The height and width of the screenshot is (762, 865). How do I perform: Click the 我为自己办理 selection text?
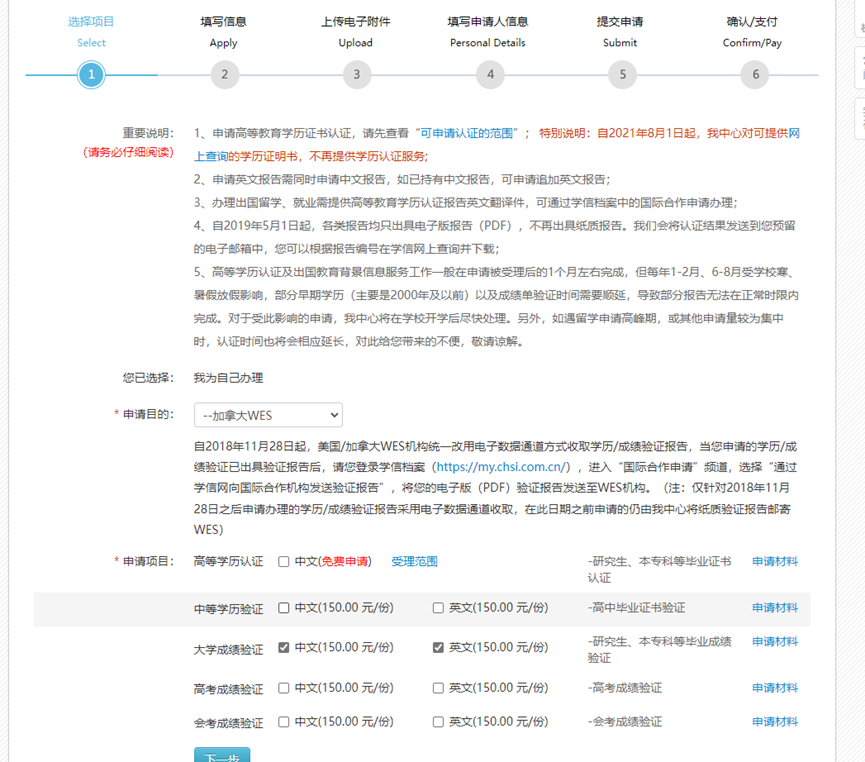(228, 378)
